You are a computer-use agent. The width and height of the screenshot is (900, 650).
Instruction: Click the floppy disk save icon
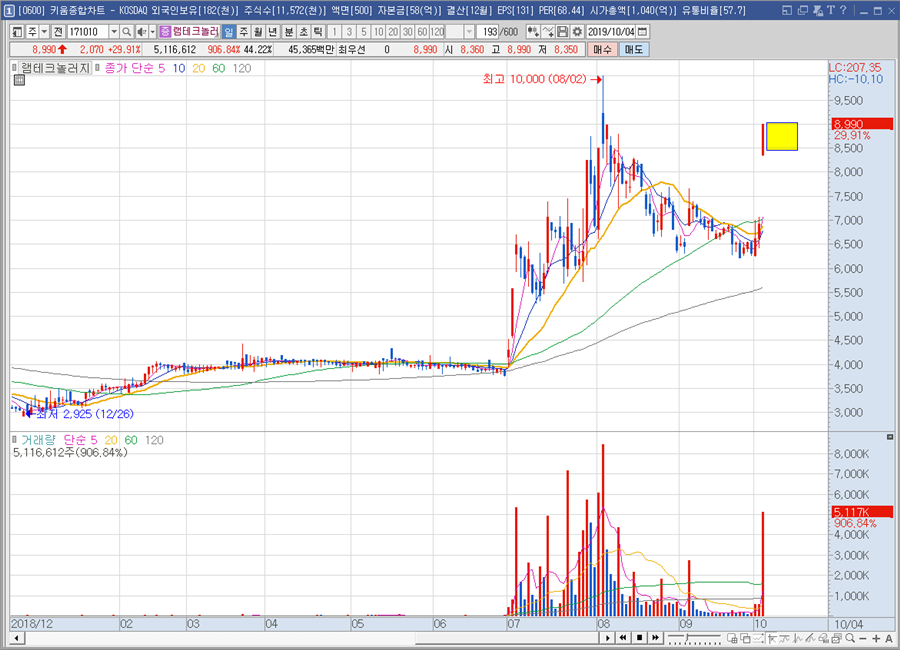[x=562, y=32]
